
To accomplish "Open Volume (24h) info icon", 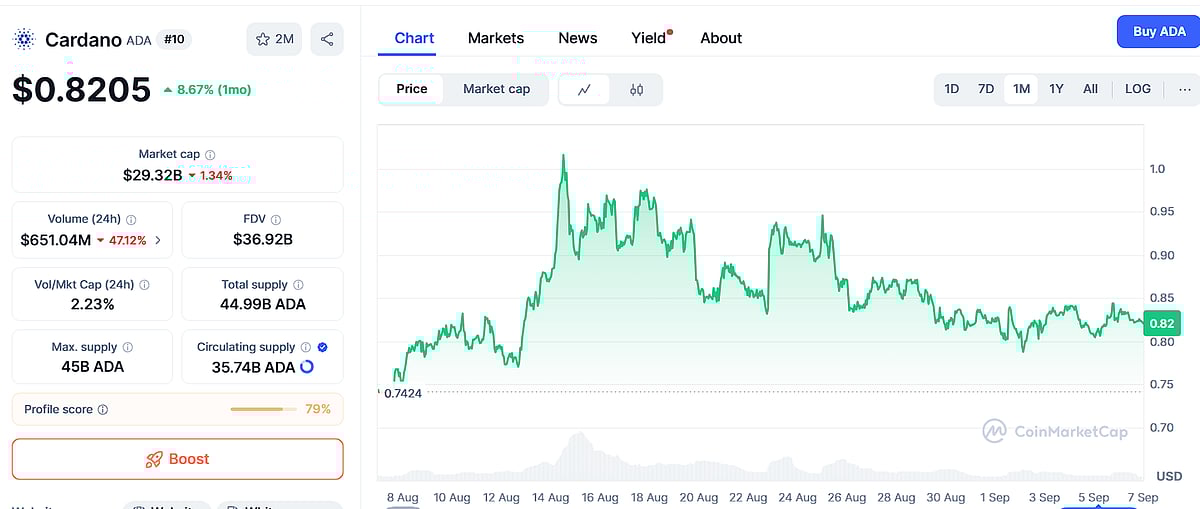I will click(x=131, y=220).
